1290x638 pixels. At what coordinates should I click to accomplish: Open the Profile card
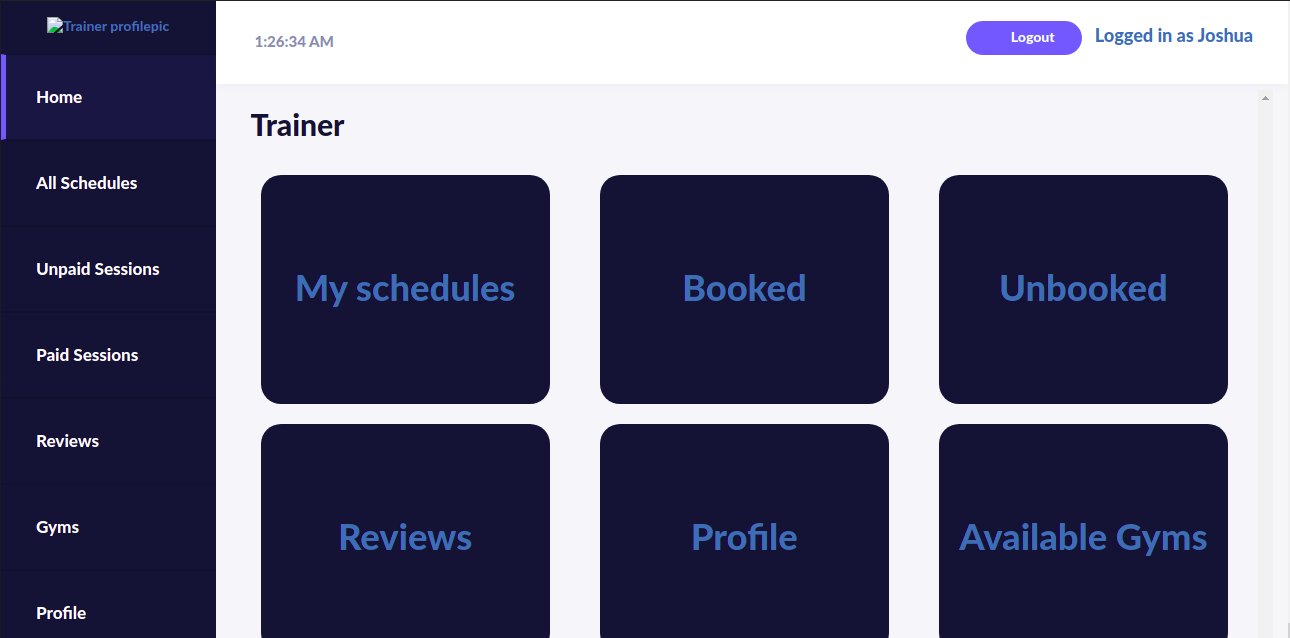pyautogui.click(x=744, y=537)
